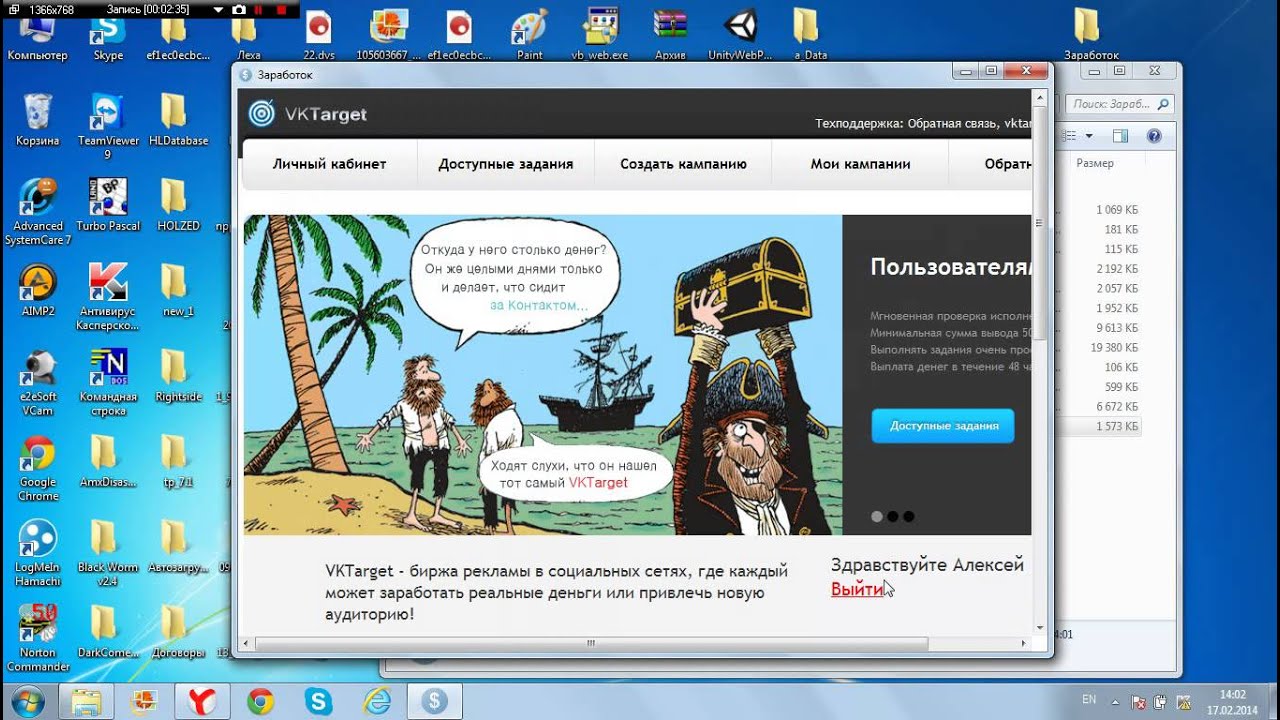Open the Black Worm v2.4 folder

tap(106, 553)
